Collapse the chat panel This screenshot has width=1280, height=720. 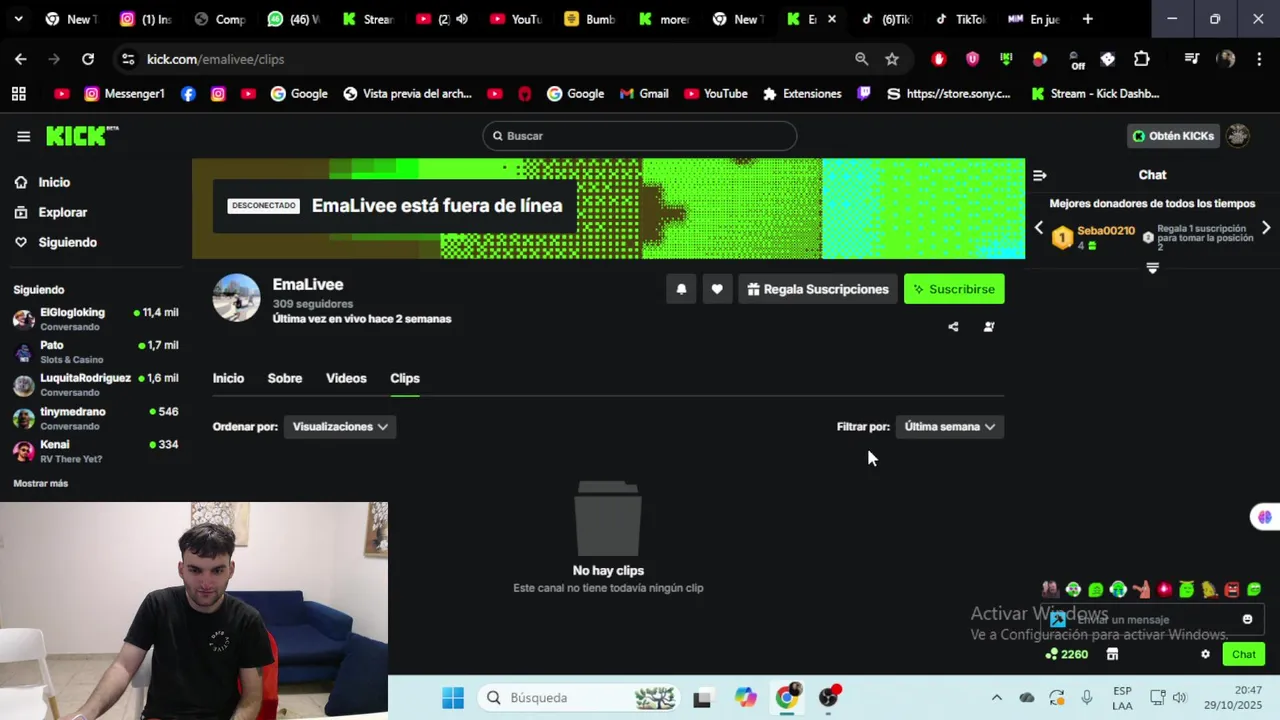[x=1040, y=175]
